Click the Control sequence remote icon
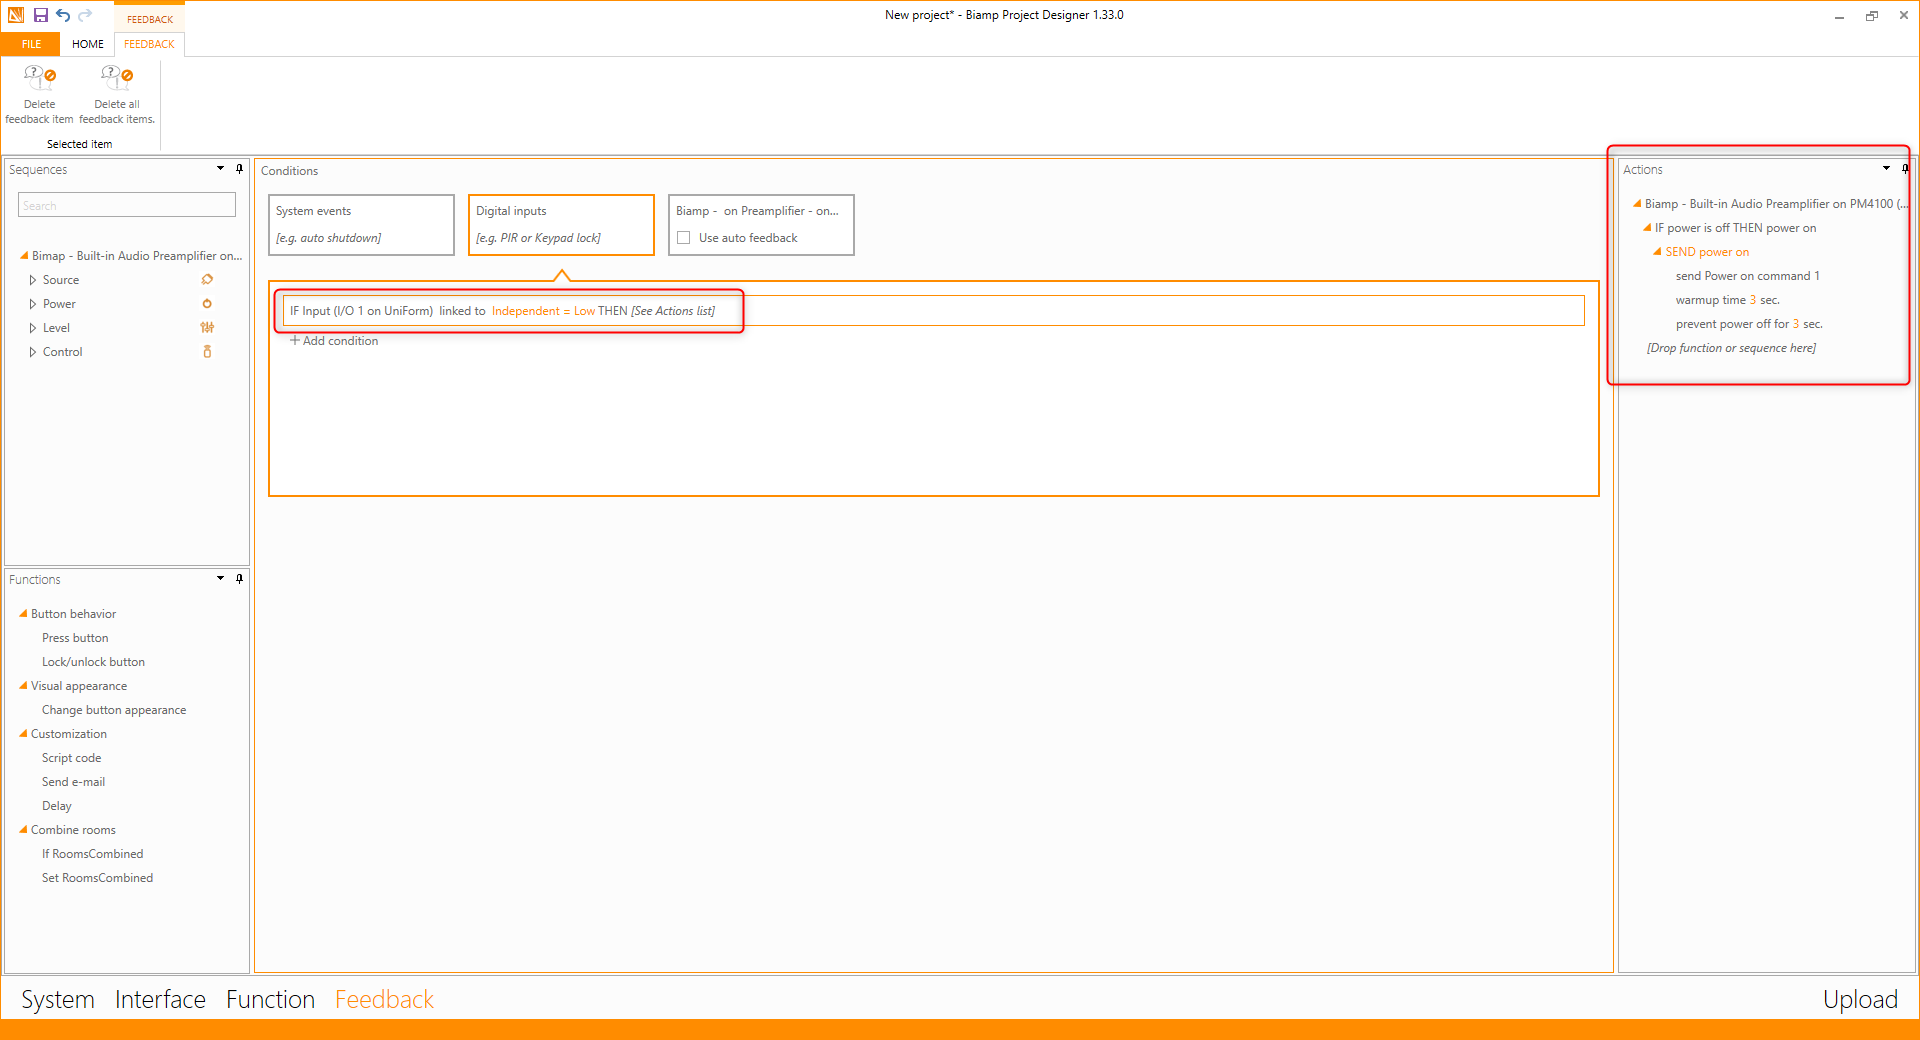The image size is (1920, 1040). 207,352
